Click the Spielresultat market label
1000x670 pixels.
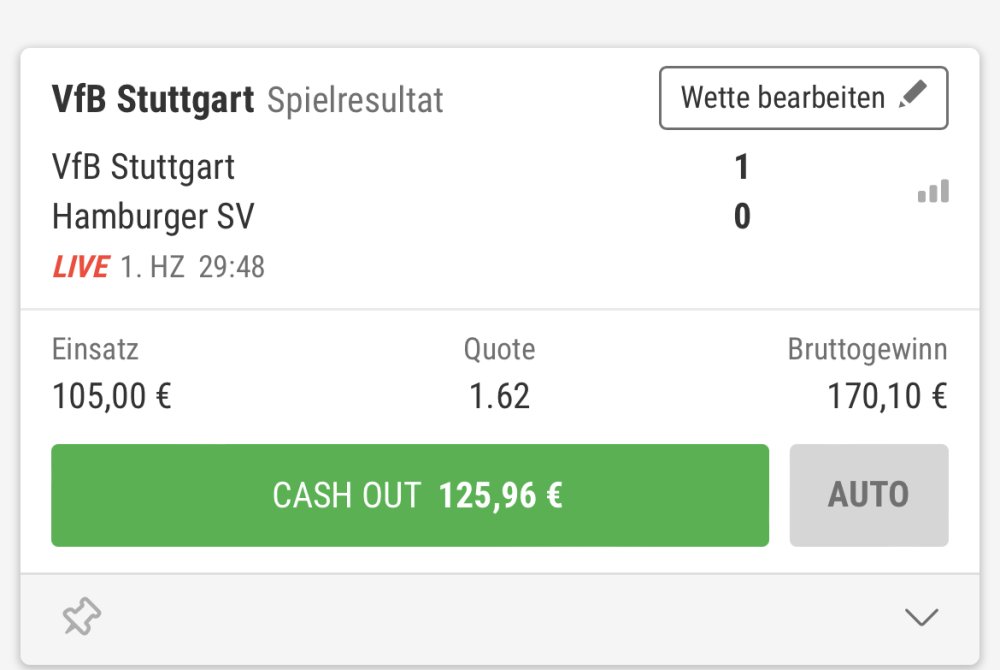[x=355, y=101]
